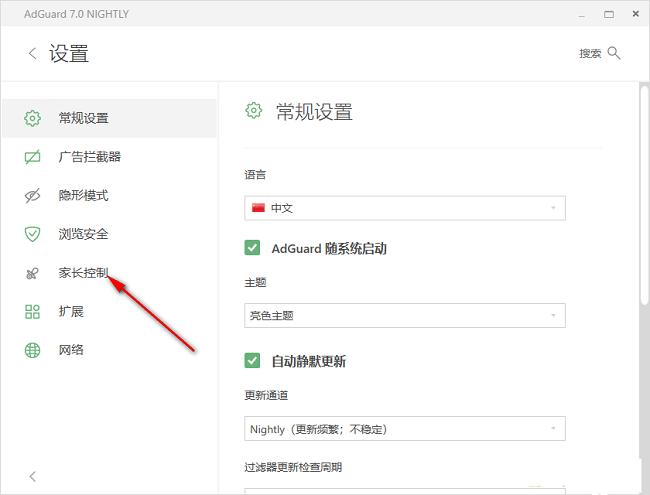
Task: Expand the 主题 theme dropdown
Action: pyautogui.click(x=405, y=316)
